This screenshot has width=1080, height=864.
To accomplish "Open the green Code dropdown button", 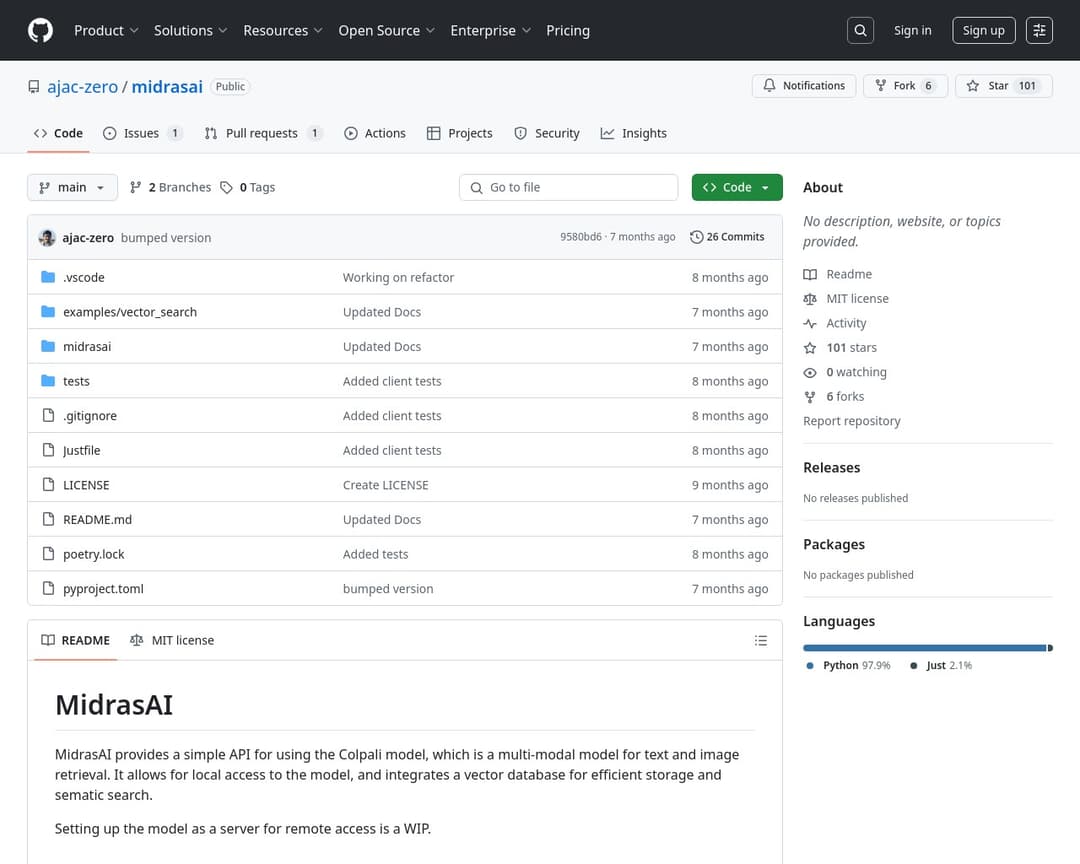I will point(737,187).
